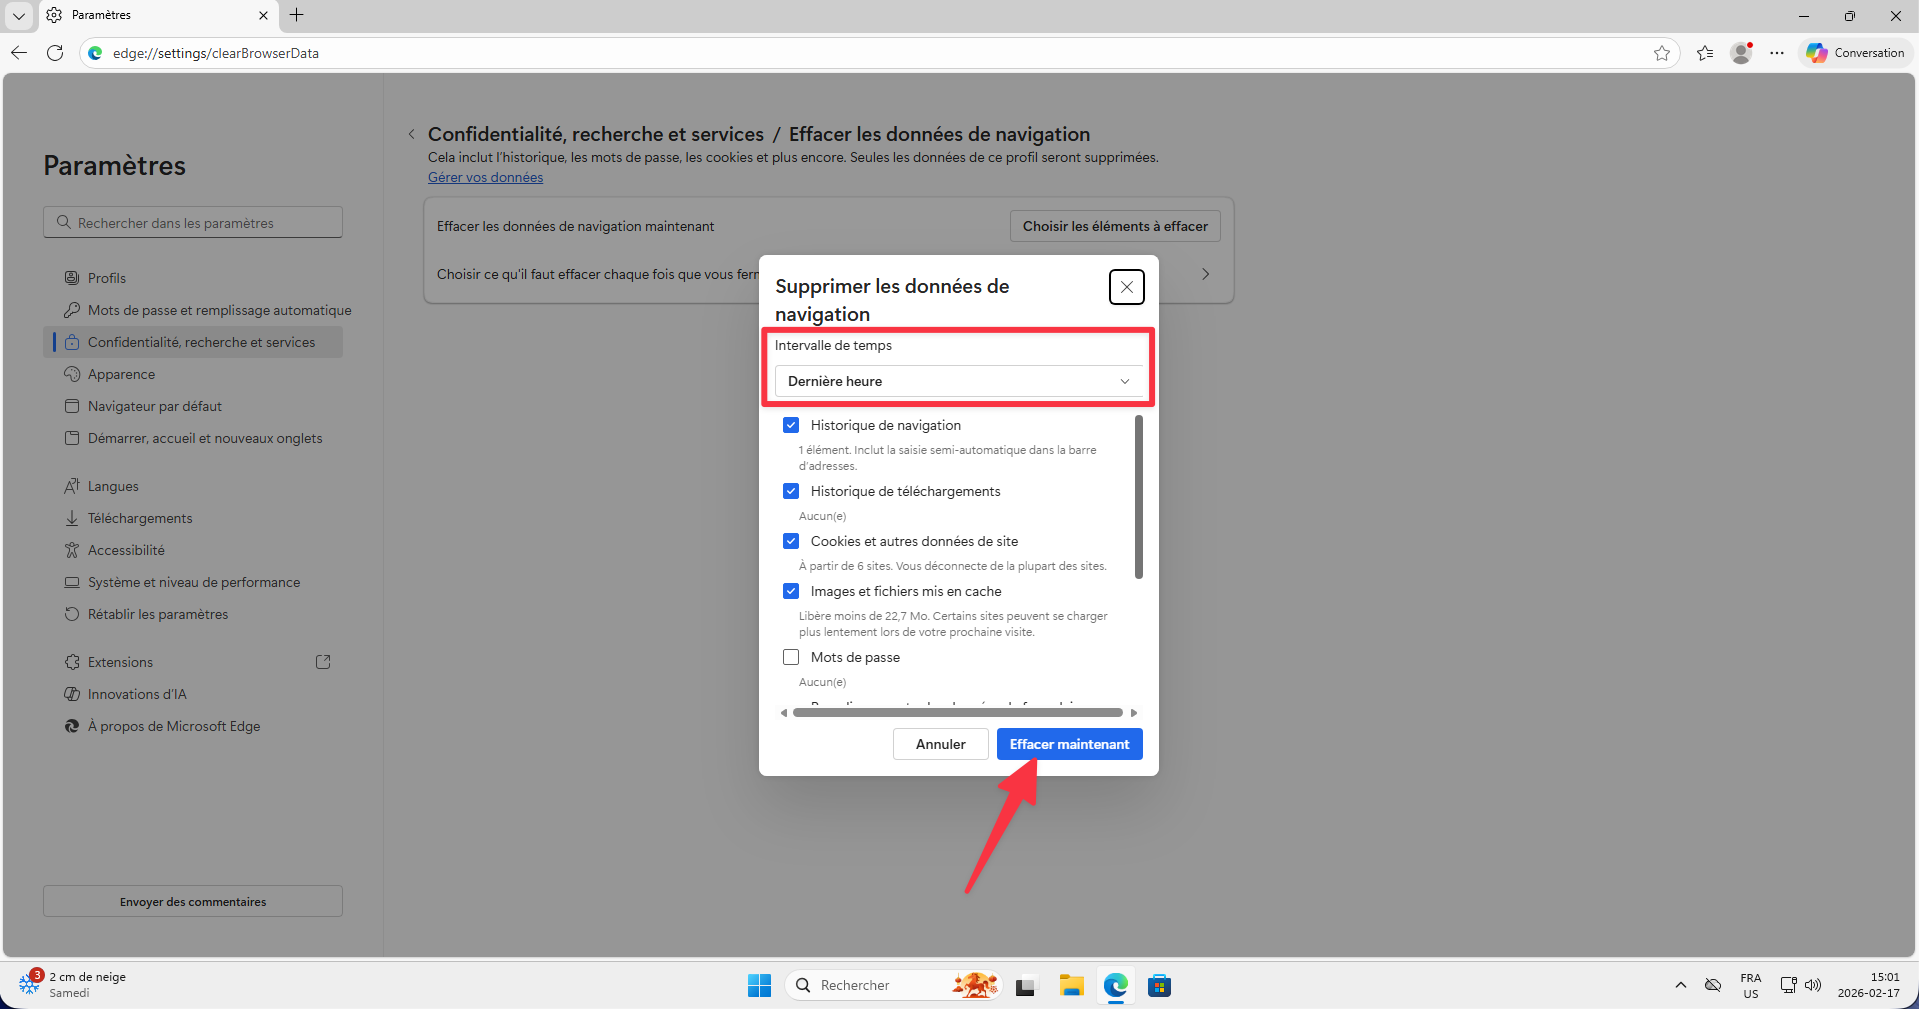Select the Paramètres browser tab
Viewport: 1919px width, 1009px height.
click(x=158, y=15)
